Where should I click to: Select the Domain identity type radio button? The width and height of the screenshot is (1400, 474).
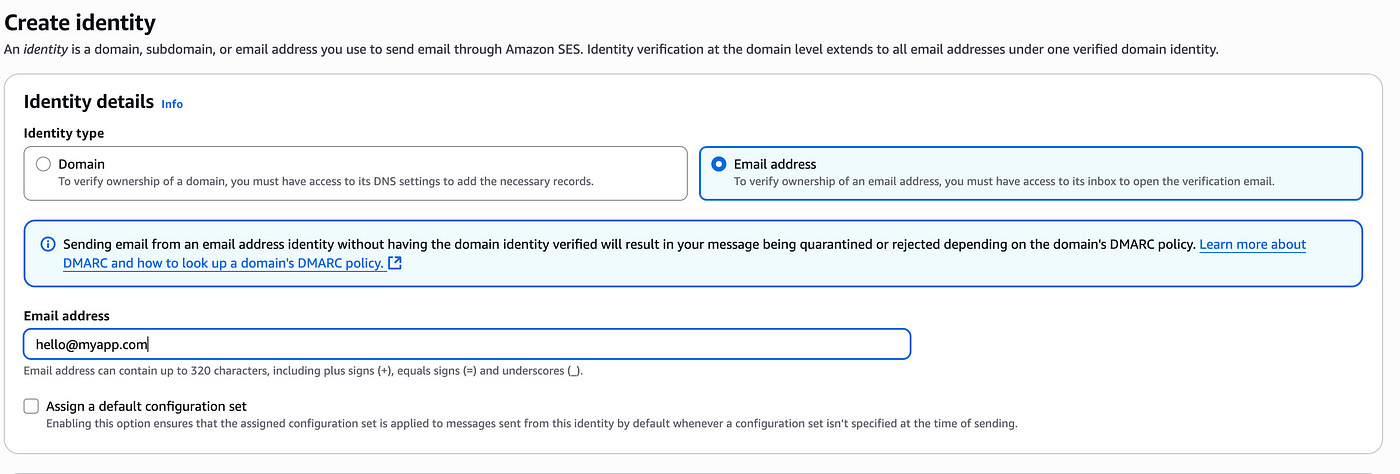pyautogui.click(x=43, y=164)
